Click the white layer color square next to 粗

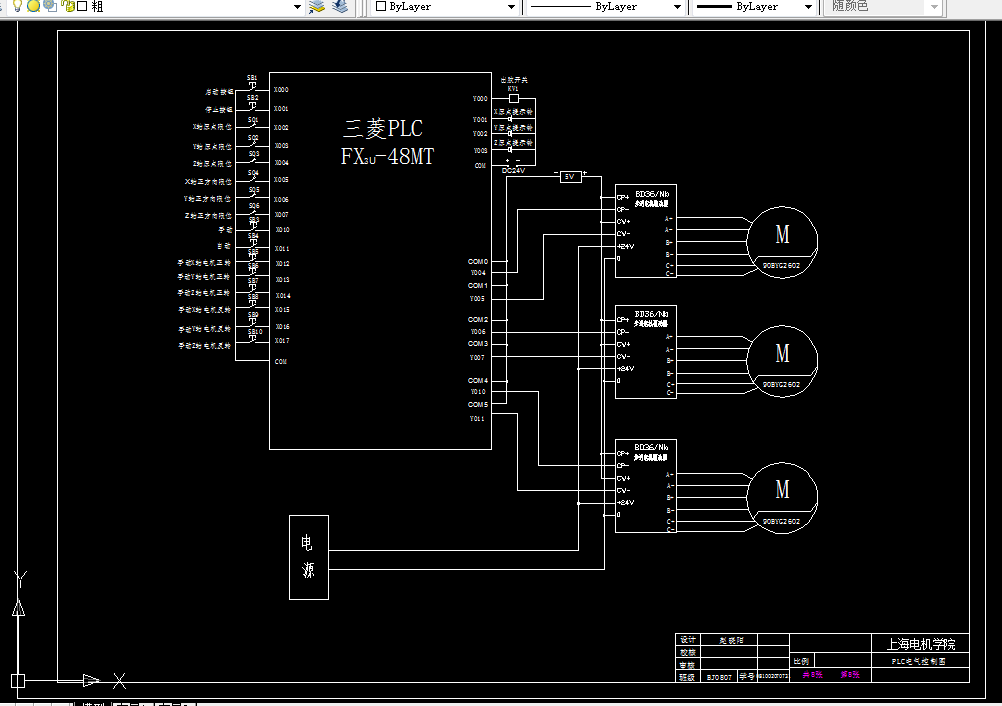pos(82,6)
